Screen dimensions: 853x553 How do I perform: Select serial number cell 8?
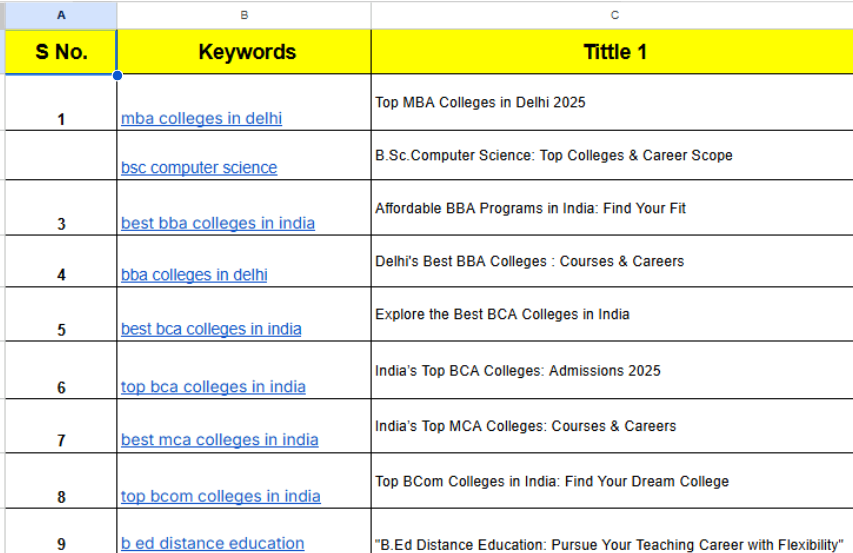[61, 481]
